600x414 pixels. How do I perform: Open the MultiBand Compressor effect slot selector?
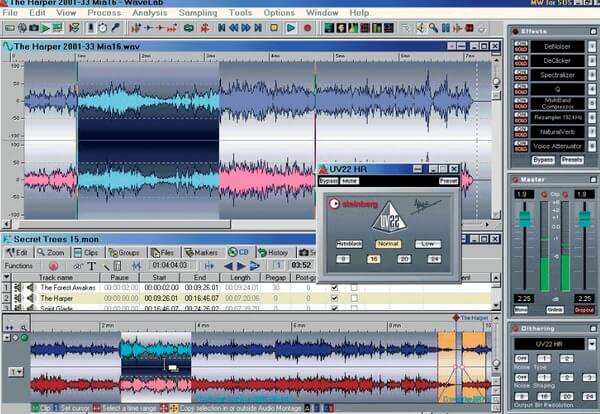pos(557,103)
